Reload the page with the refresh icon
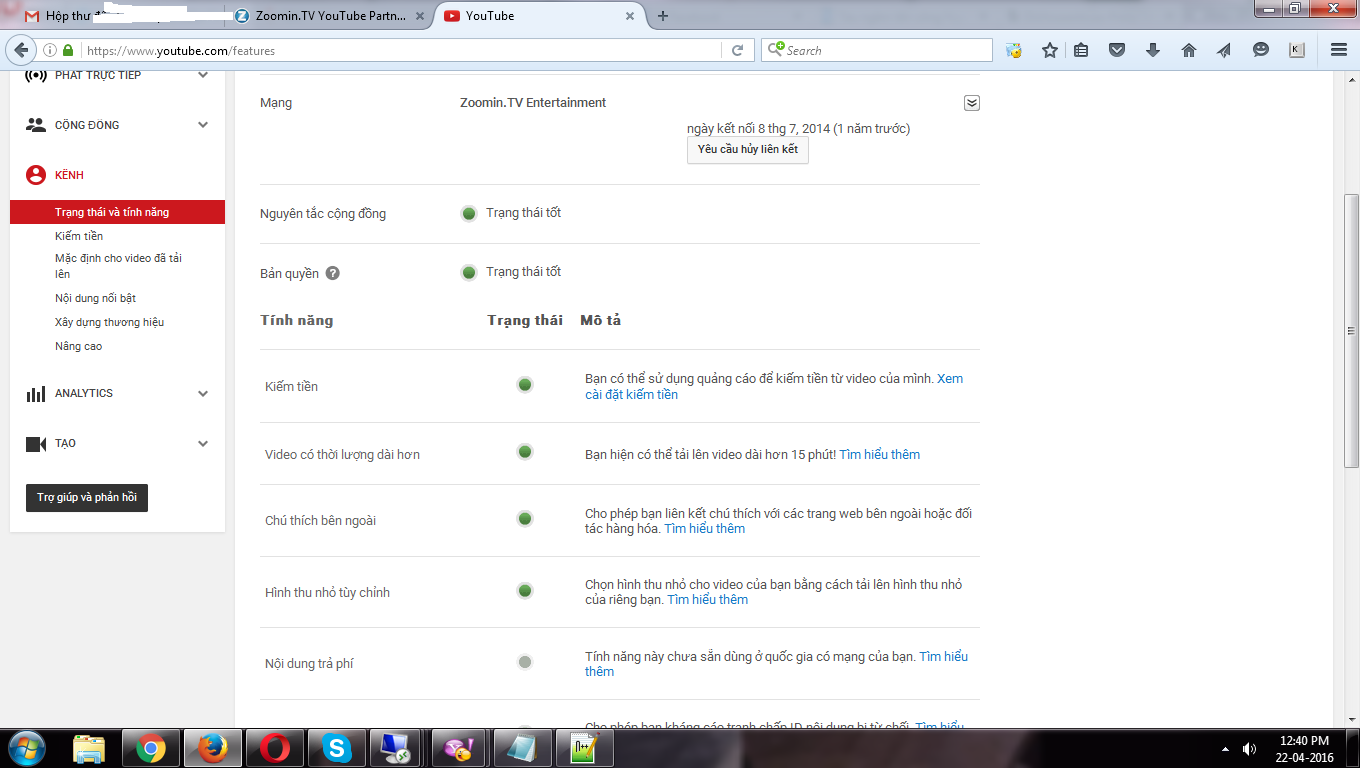 [x=737, y=50]
